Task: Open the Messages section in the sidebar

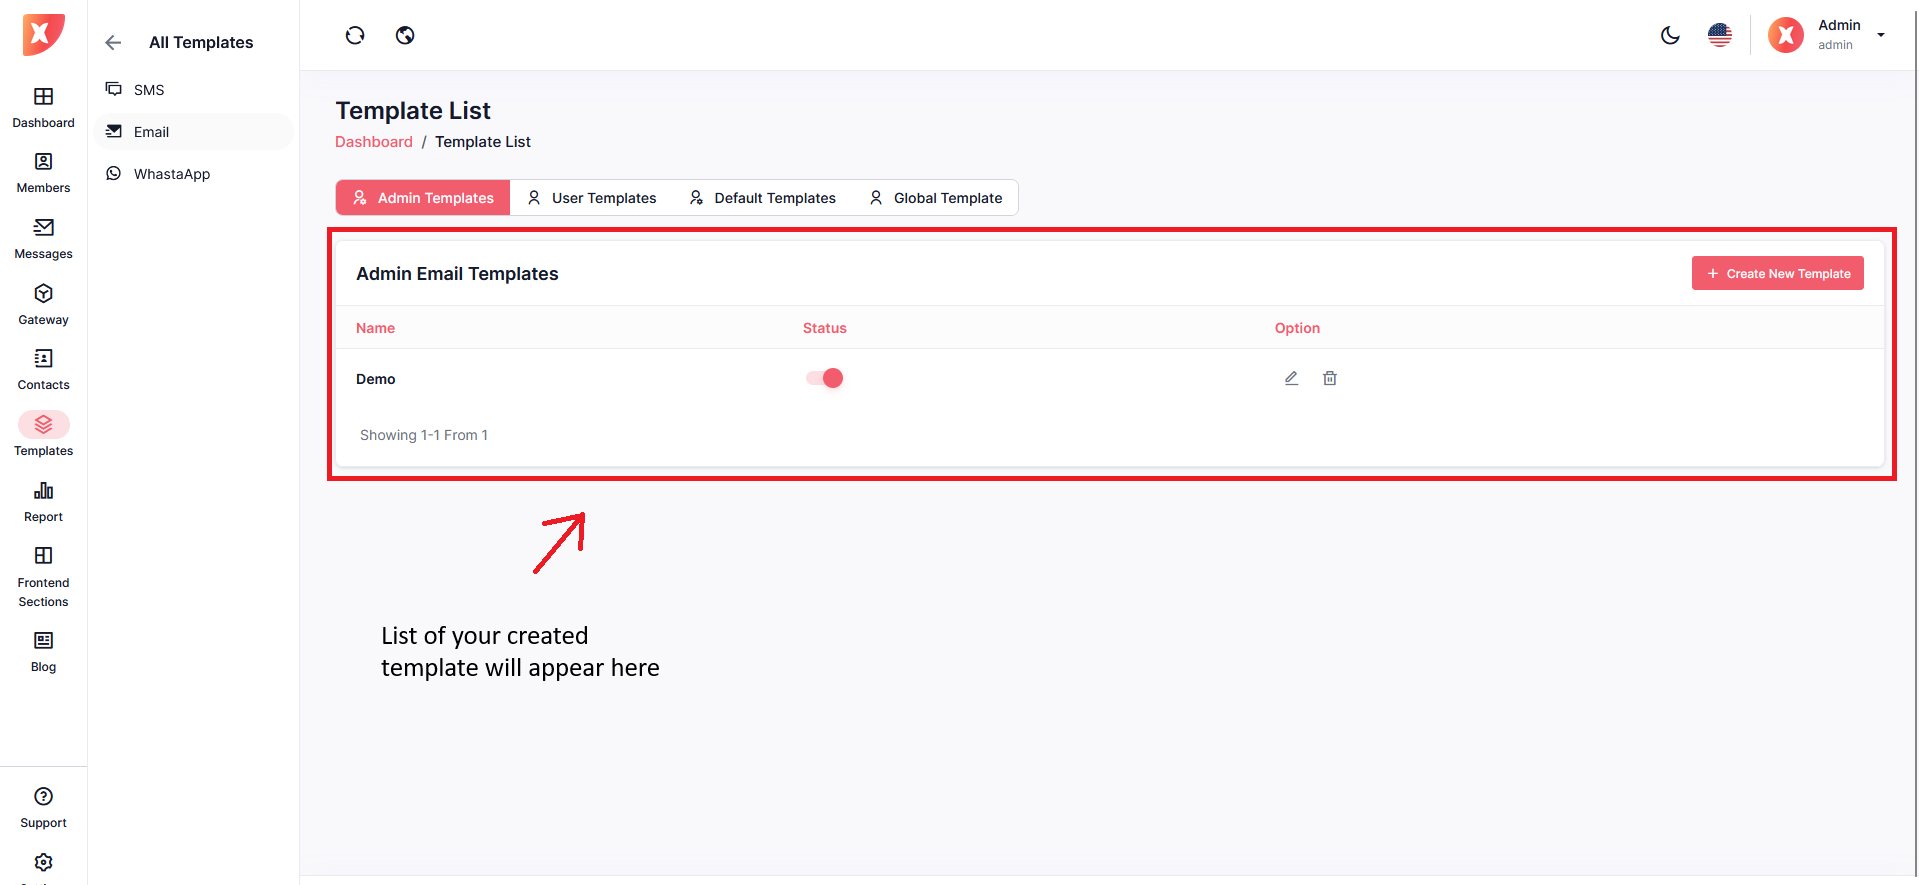Action: [x=43, y=238]
